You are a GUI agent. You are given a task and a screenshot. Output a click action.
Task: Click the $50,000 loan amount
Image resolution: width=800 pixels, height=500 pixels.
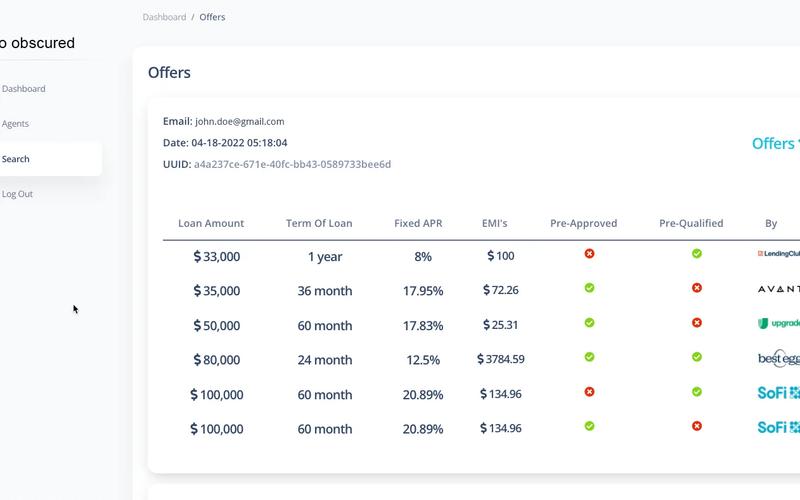point(216,326)
